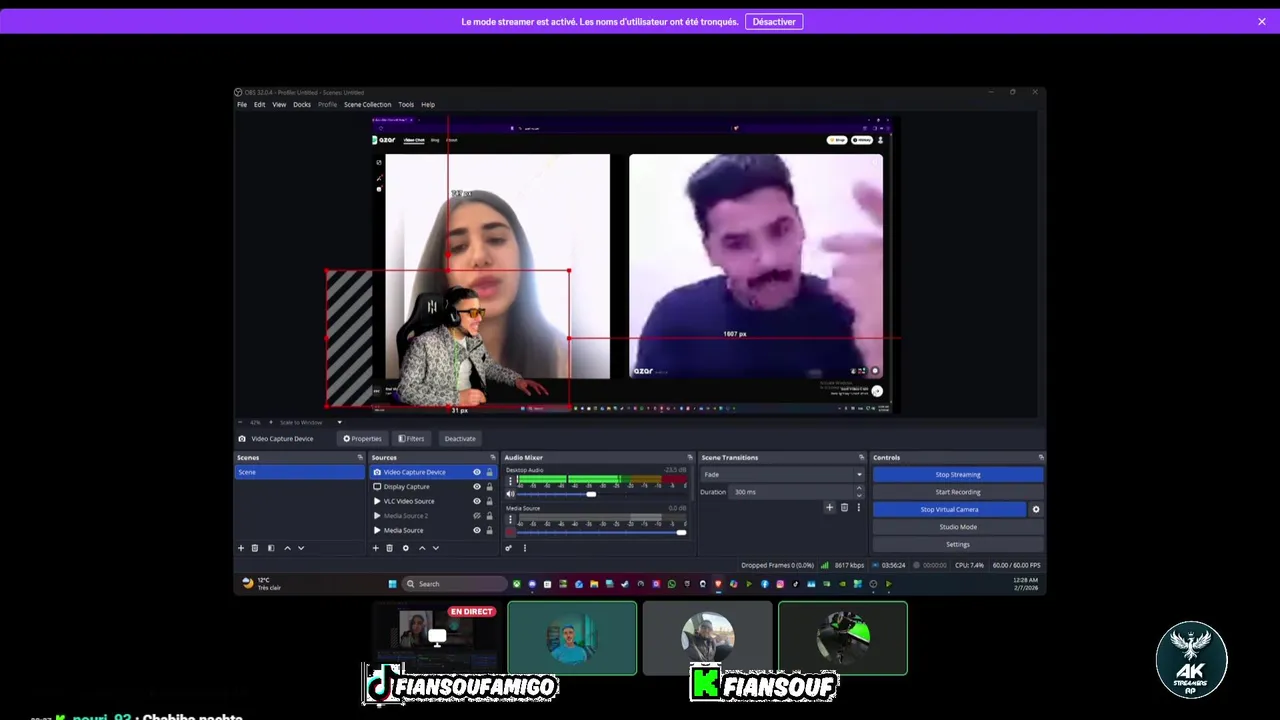Open Xbox icon in captured taskbar
This screenshot has height=720, width=1280.
pyautogui.click(x=516, y=584)
